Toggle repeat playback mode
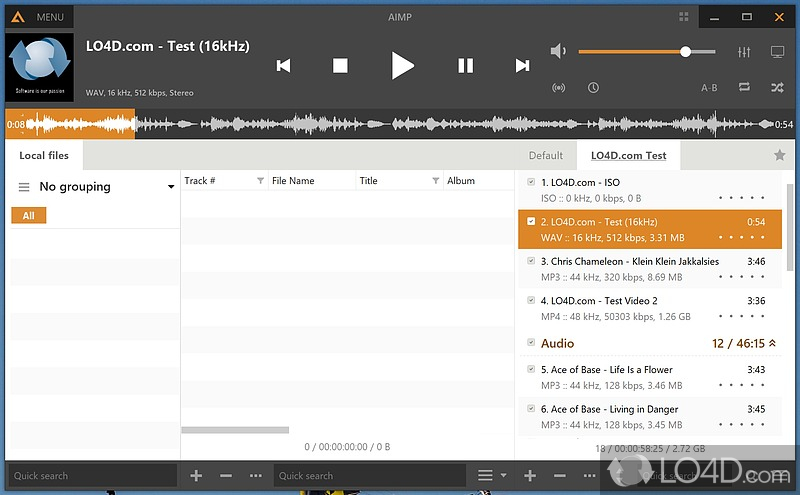This screenshot has height=495, width=800. tap(744, 87)
